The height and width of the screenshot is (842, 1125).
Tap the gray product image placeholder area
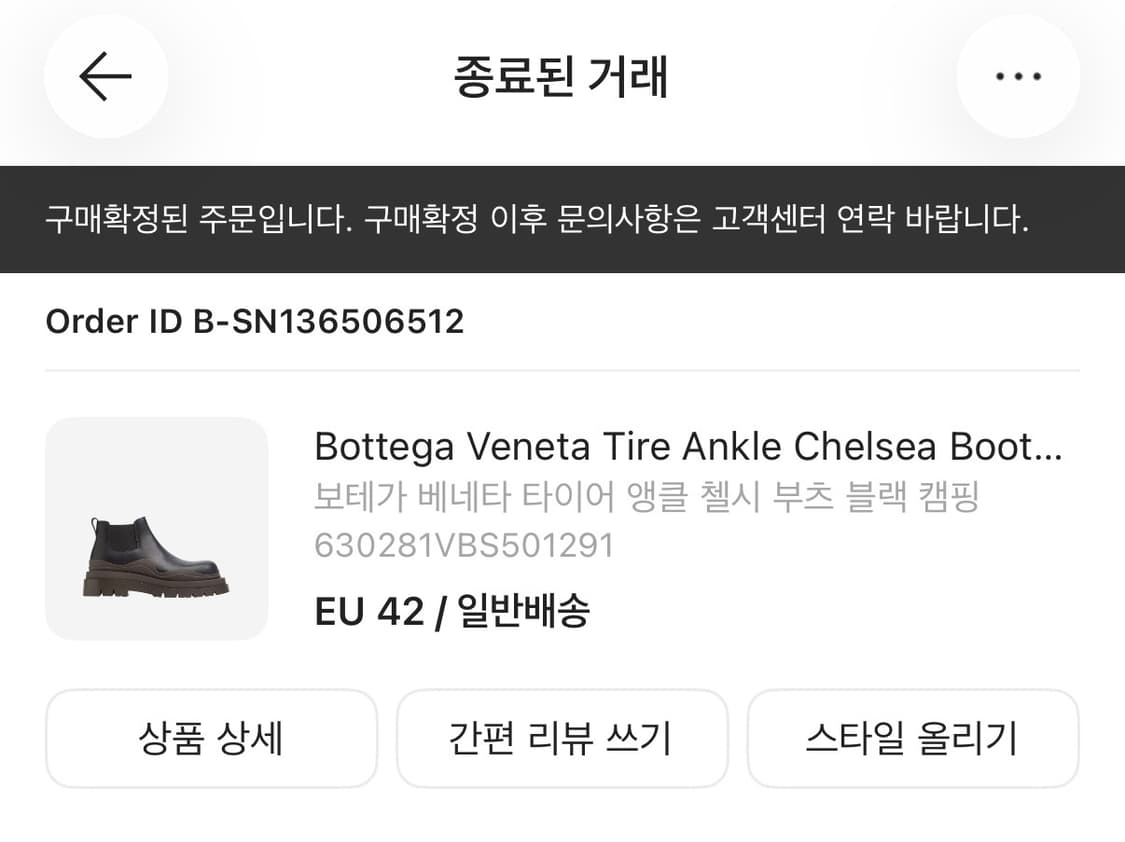(x=157, y=530)
